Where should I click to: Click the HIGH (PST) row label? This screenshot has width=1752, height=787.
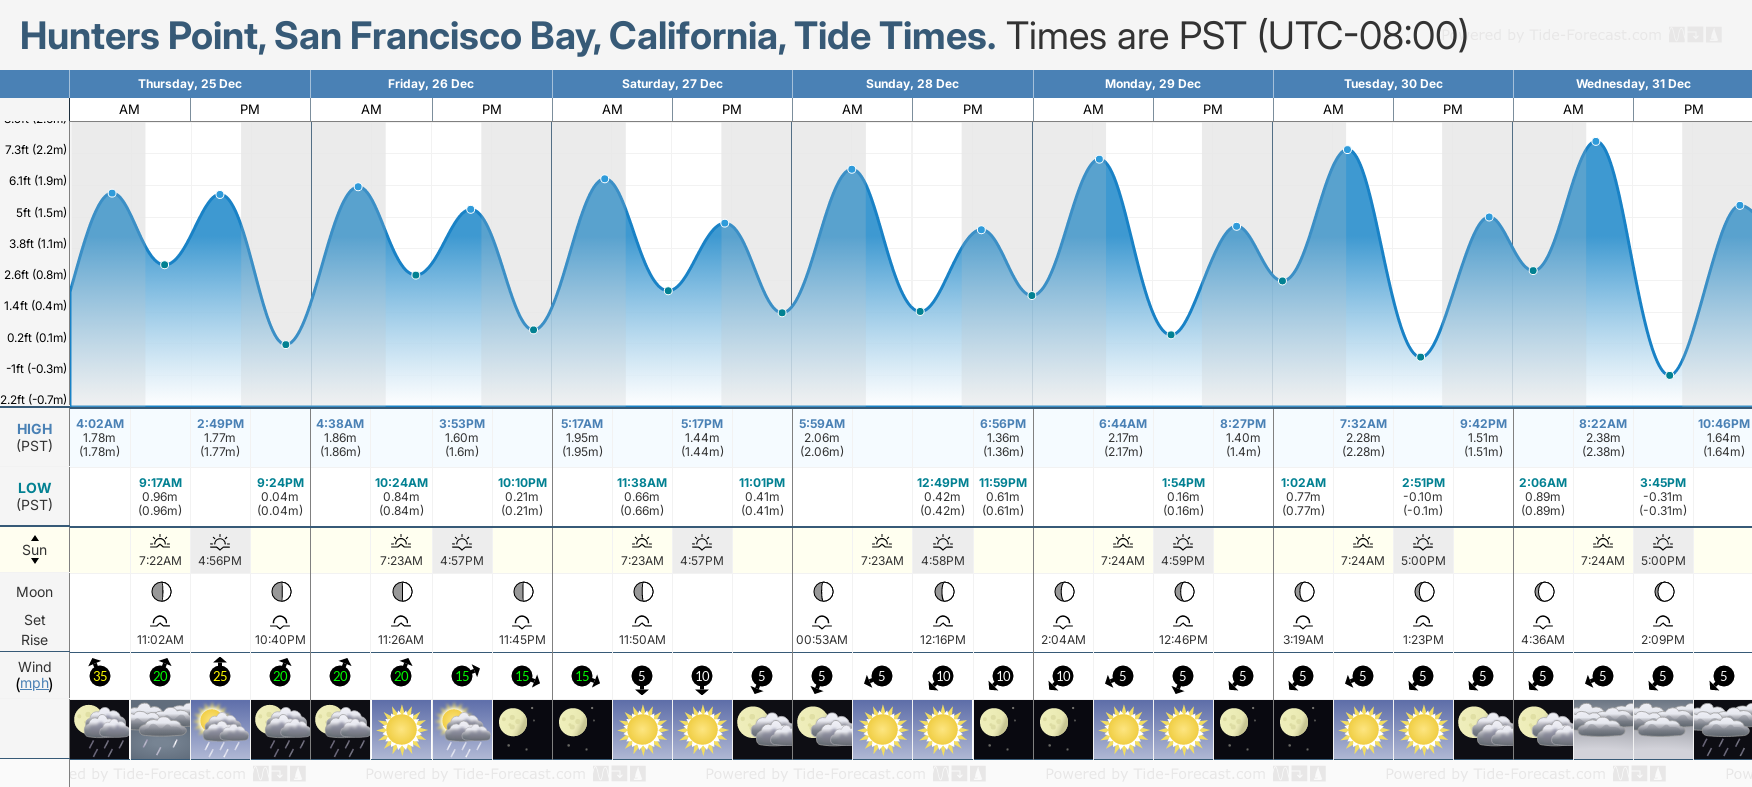click(x=34, y=437)
